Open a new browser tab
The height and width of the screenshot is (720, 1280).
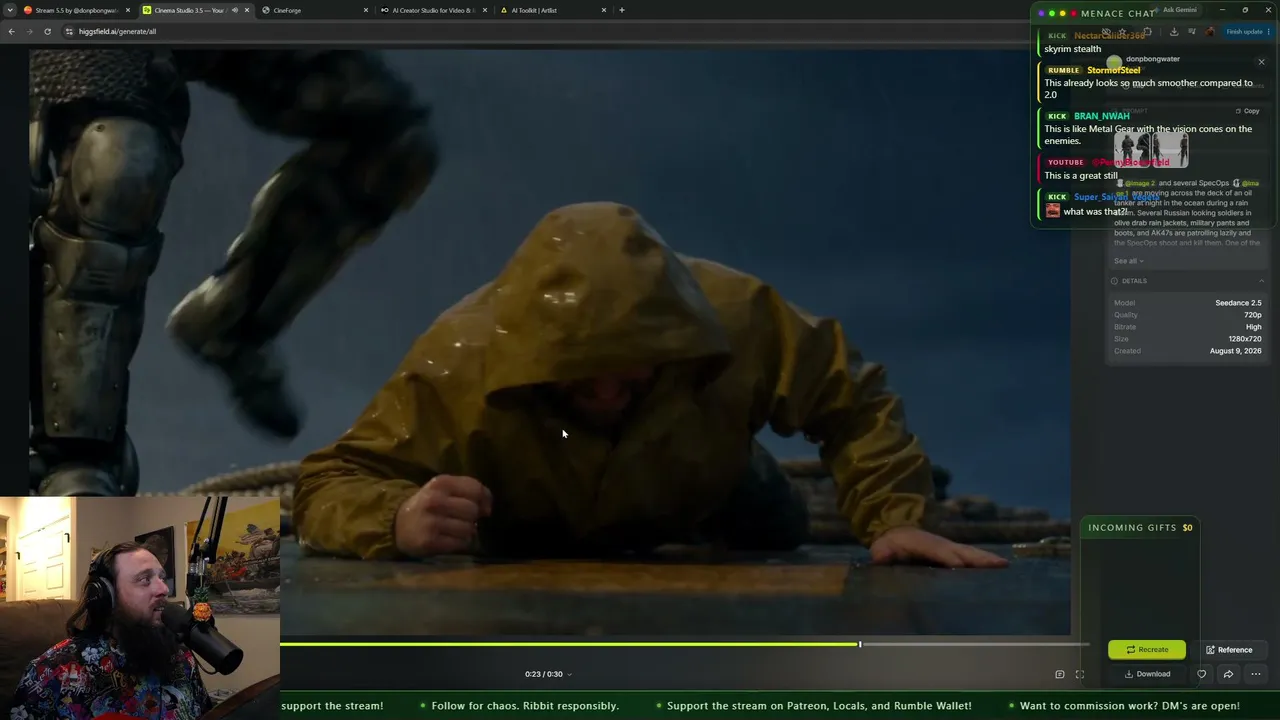click(622, 10)
